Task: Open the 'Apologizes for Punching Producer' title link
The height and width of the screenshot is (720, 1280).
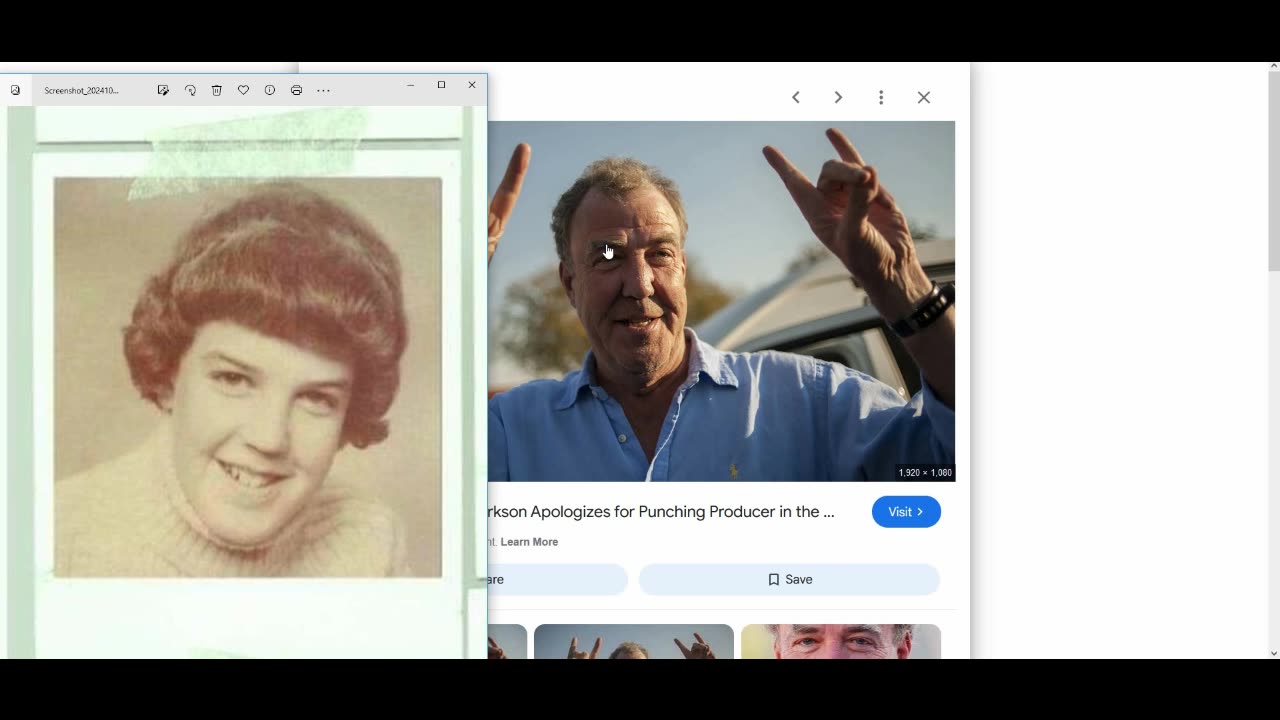Action: pyautogui.click(x=661, y=512)
